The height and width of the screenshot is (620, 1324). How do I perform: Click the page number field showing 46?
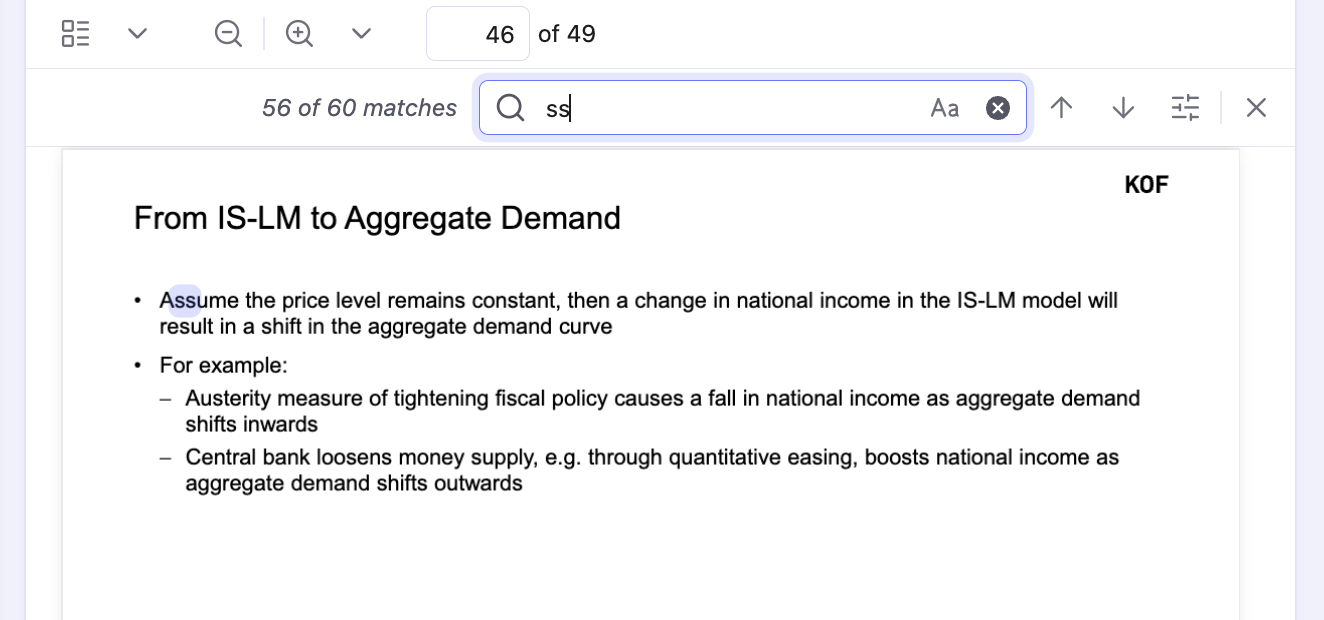(x=478, y=34)
